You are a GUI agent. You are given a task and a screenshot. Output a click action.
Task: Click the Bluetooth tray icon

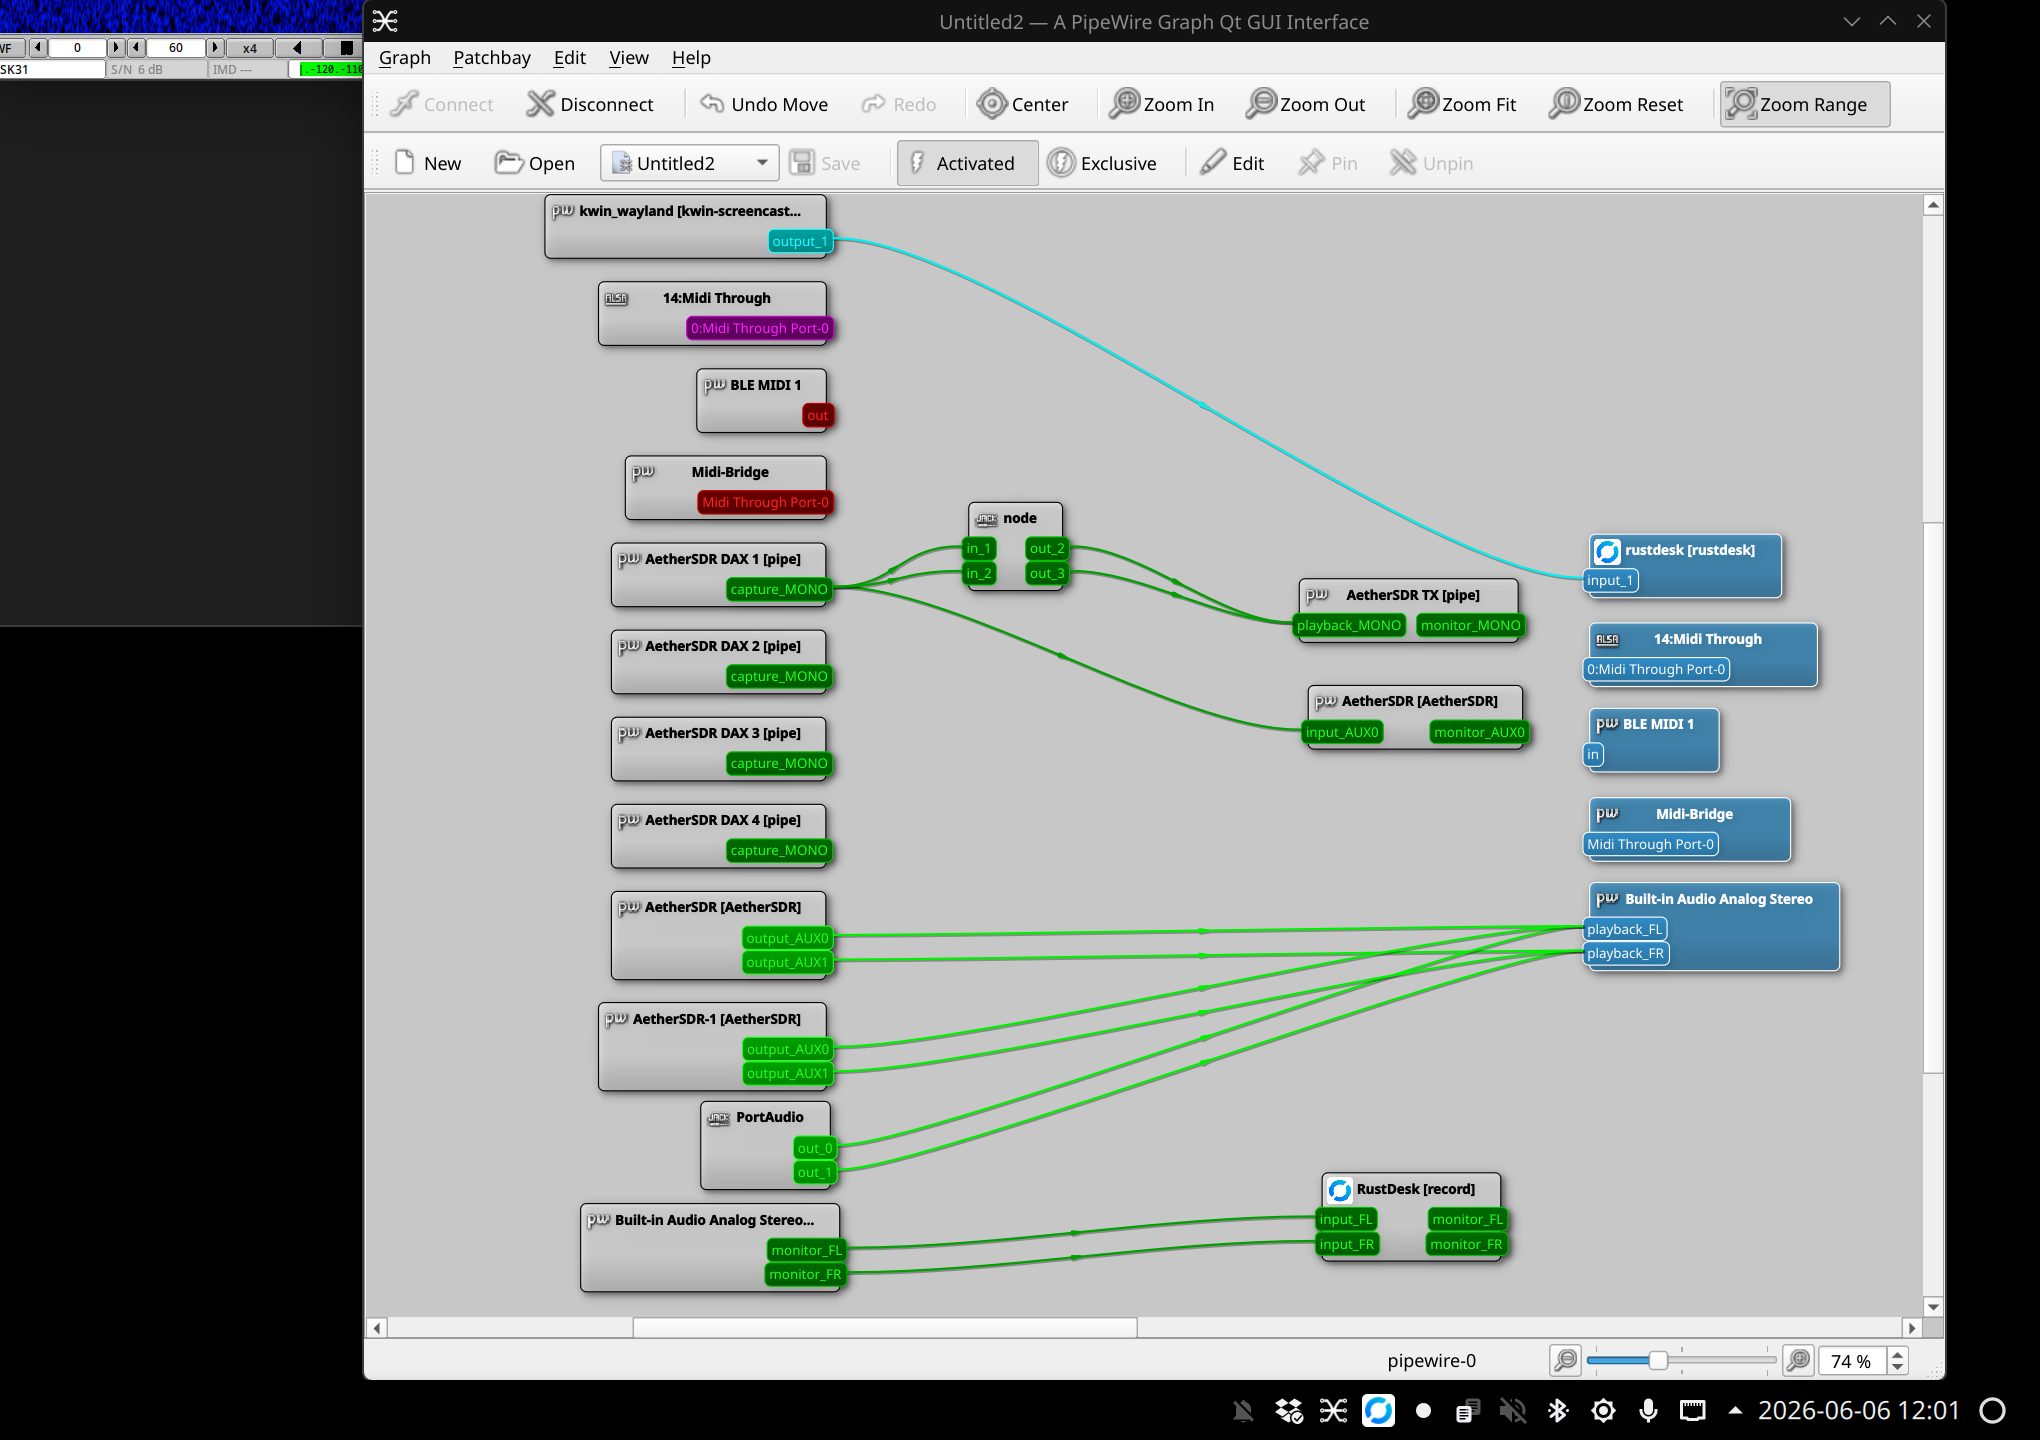click(1558, 1411)
